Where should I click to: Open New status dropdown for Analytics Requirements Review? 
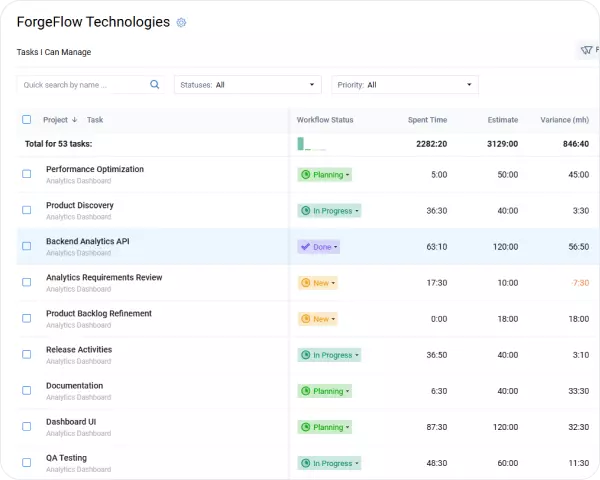click(x=318, y=283)
